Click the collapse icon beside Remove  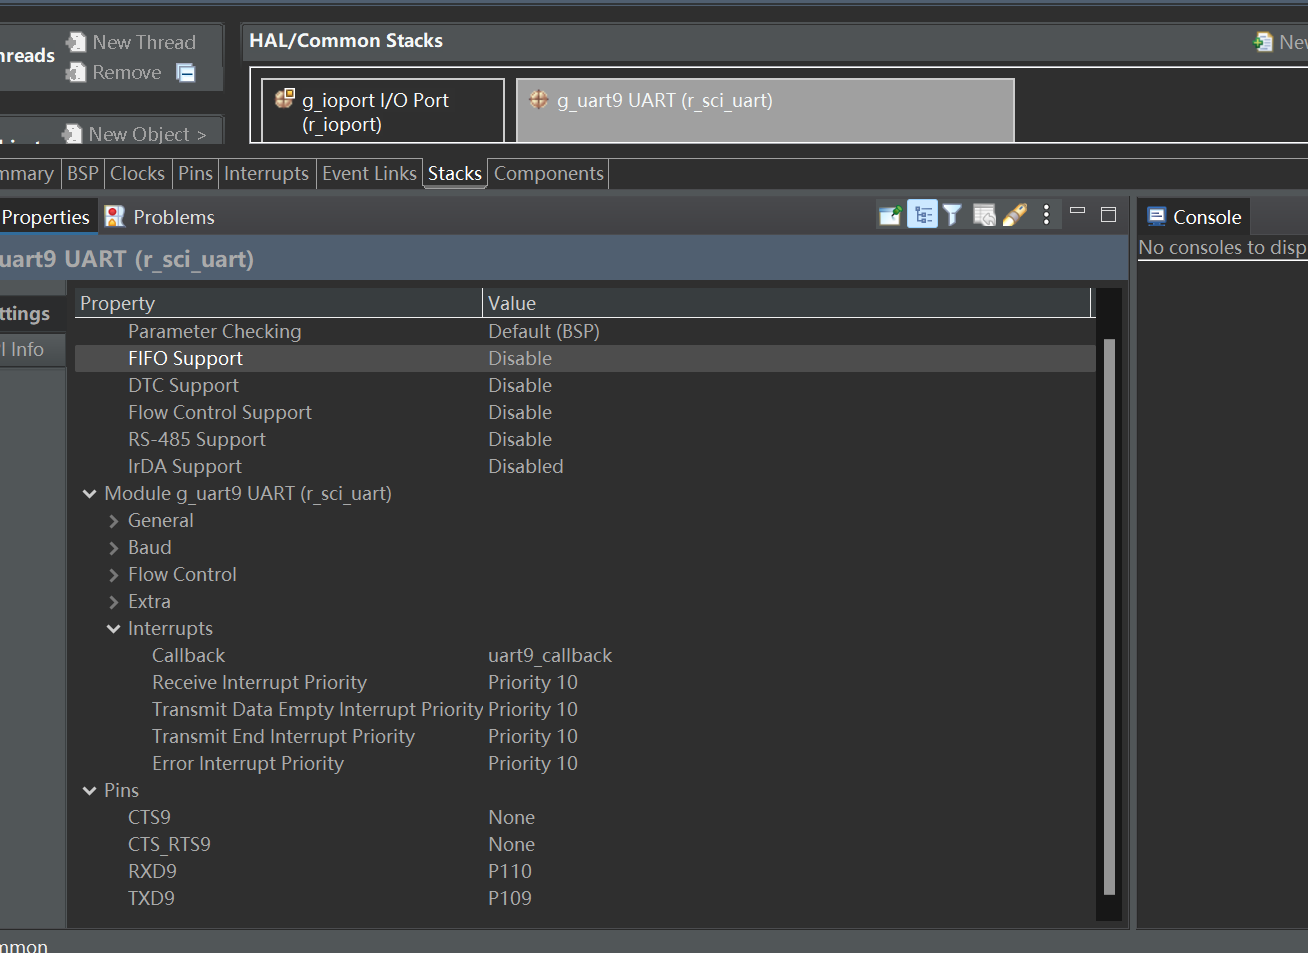click(x=186, y=72)
